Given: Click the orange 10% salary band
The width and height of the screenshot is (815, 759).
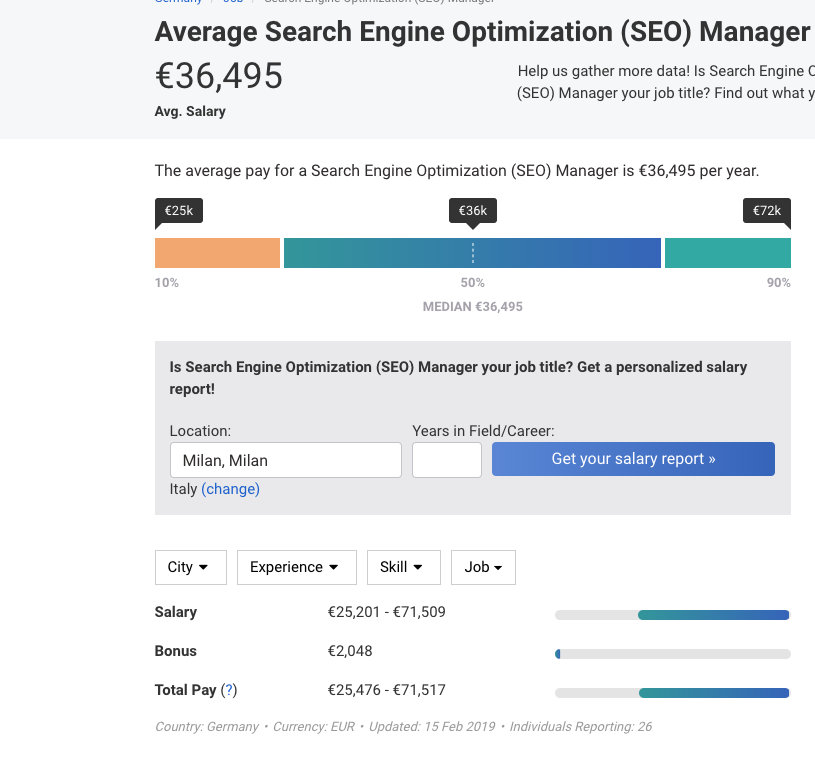Looking at the screenshot, I should [217, 253].
